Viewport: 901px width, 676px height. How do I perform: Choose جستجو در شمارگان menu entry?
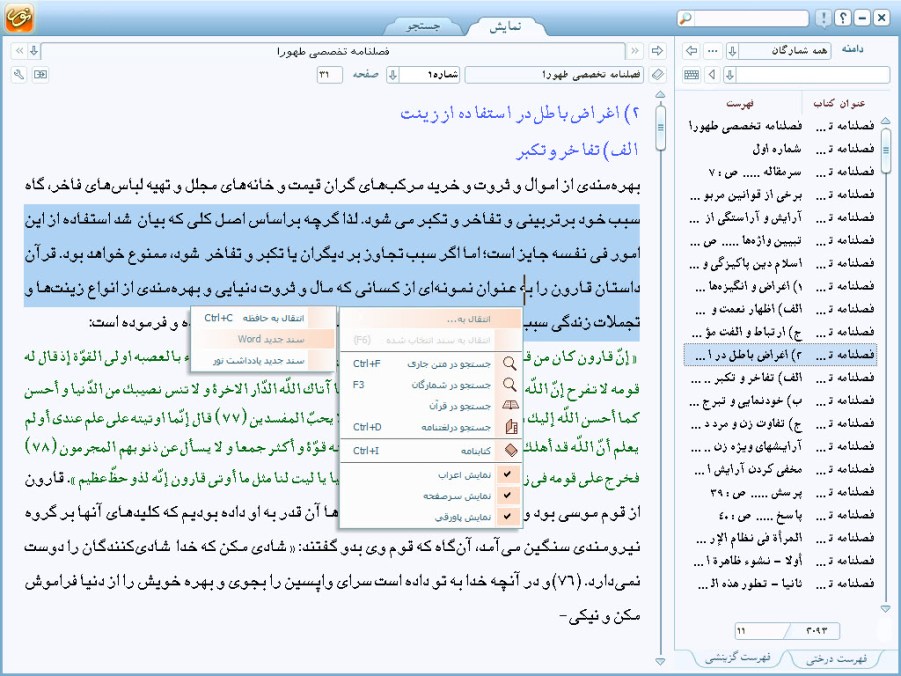(x=431, y=385)
